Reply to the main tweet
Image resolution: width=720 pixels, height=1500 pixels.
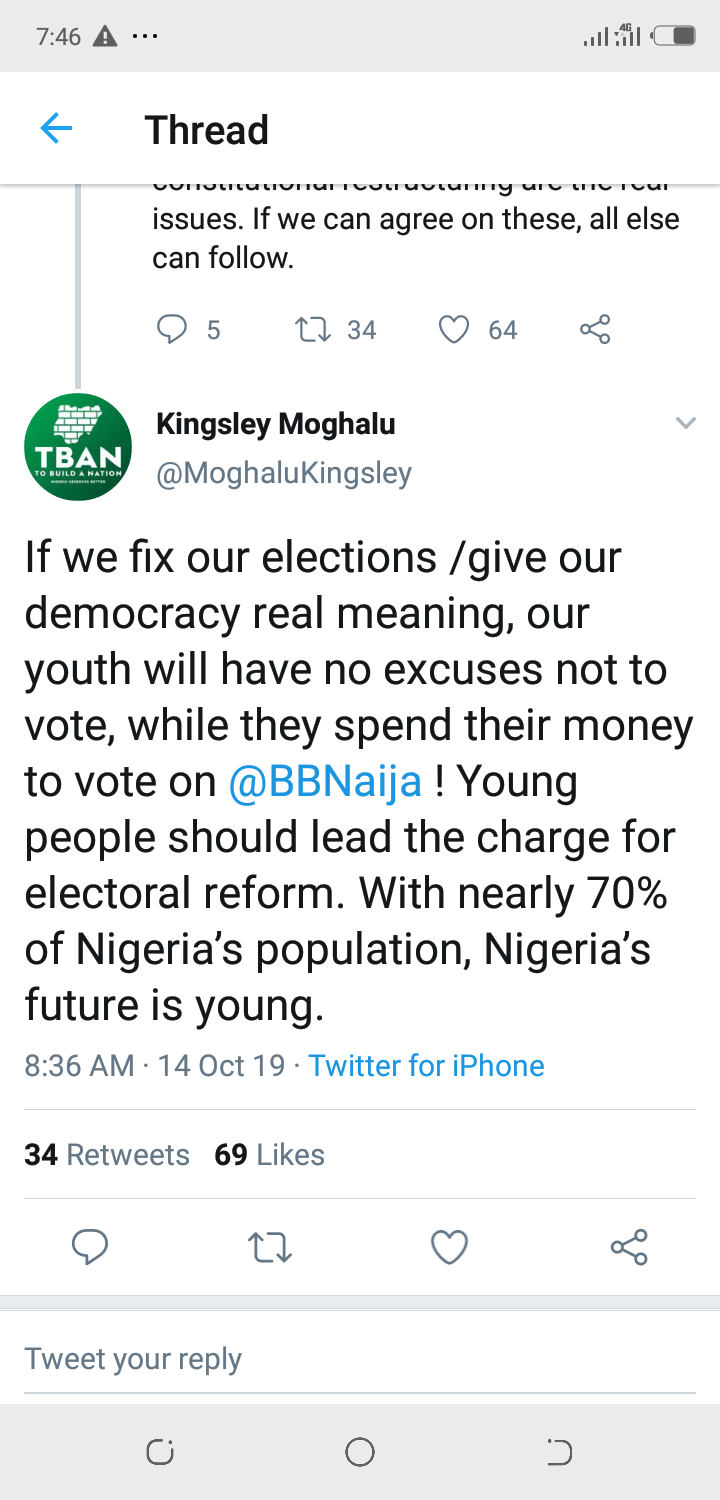click(x=90, y=1246)
